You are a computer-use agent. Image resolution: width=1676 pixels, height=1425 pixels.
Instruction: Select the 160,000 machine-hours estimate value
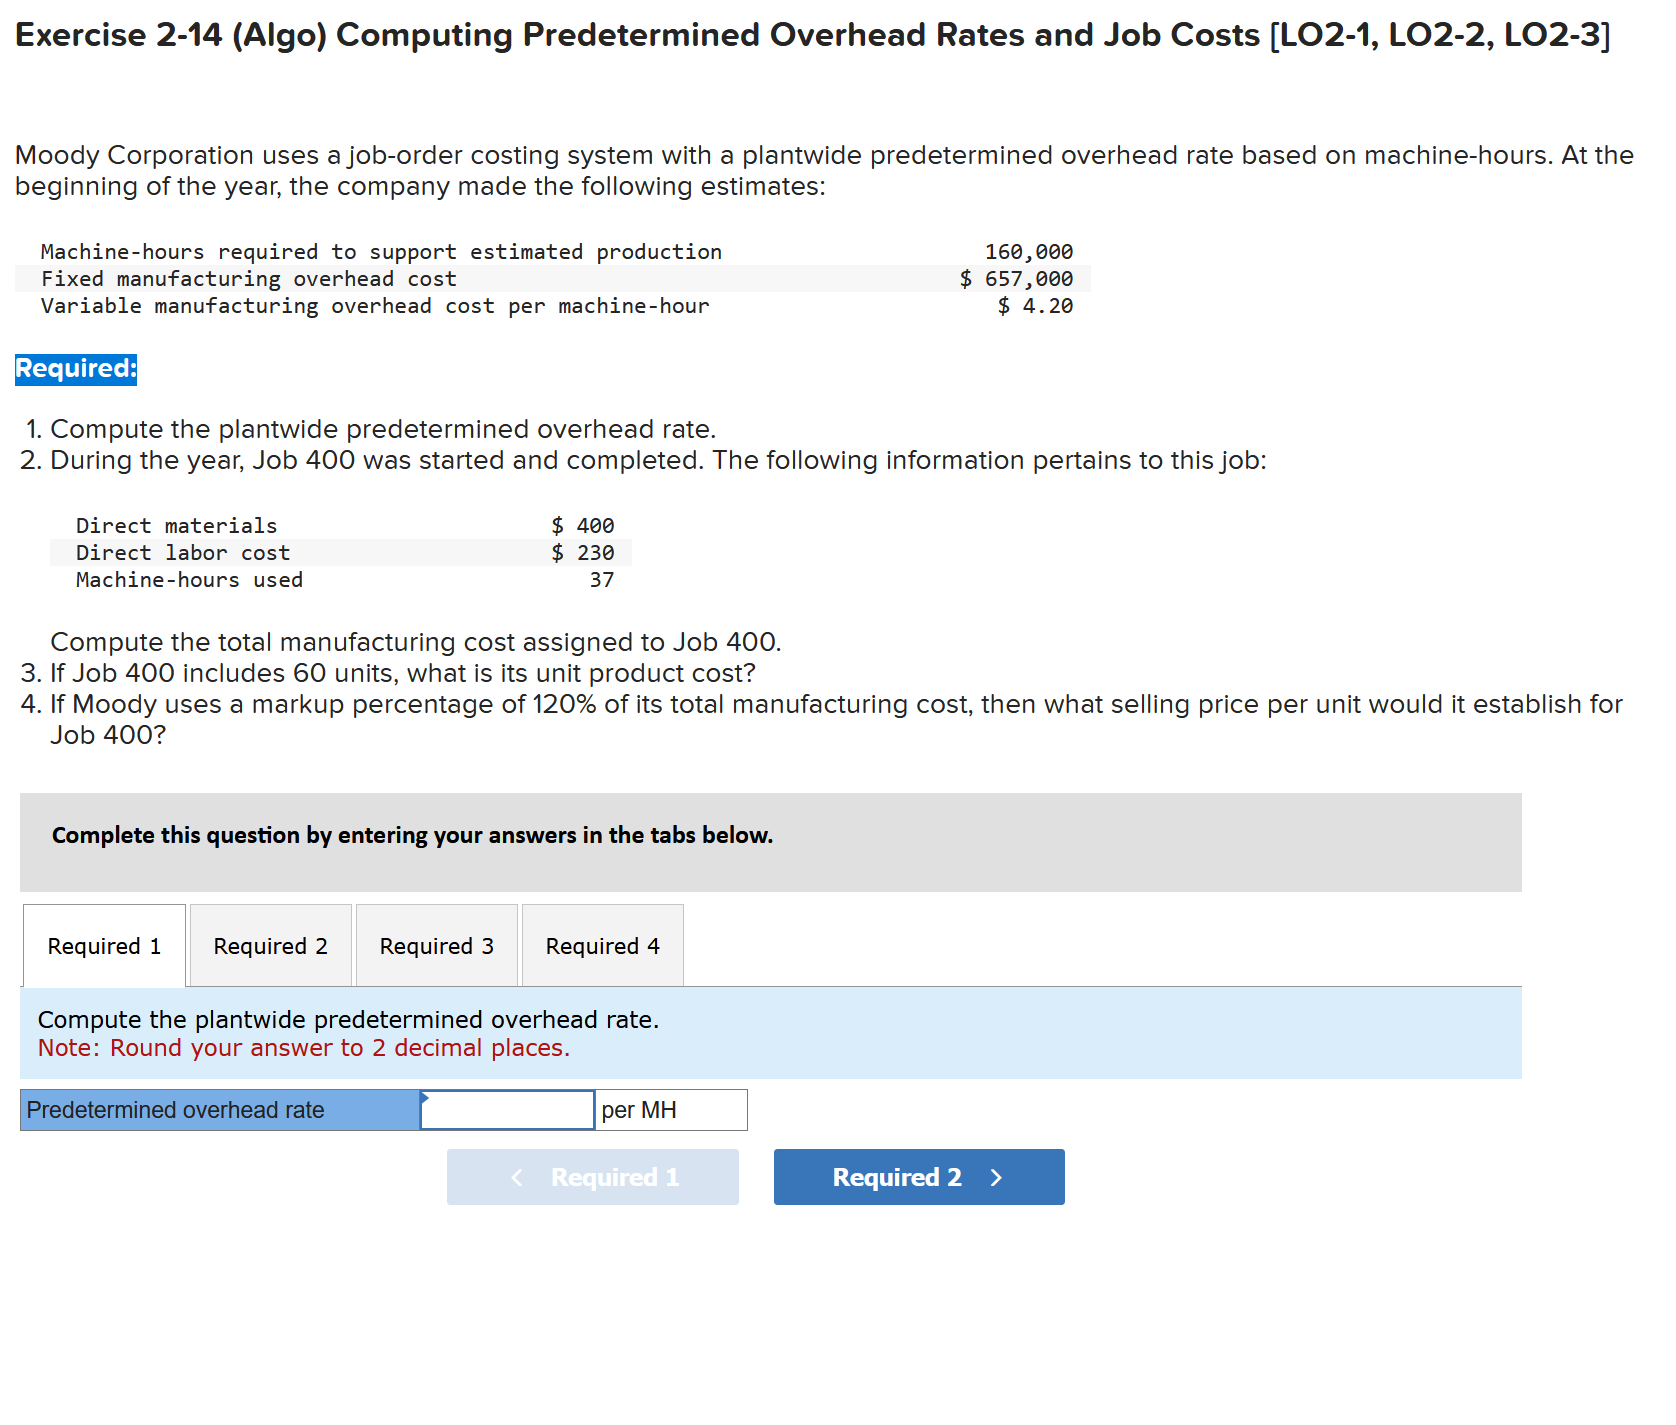[x=1028, y=251]
